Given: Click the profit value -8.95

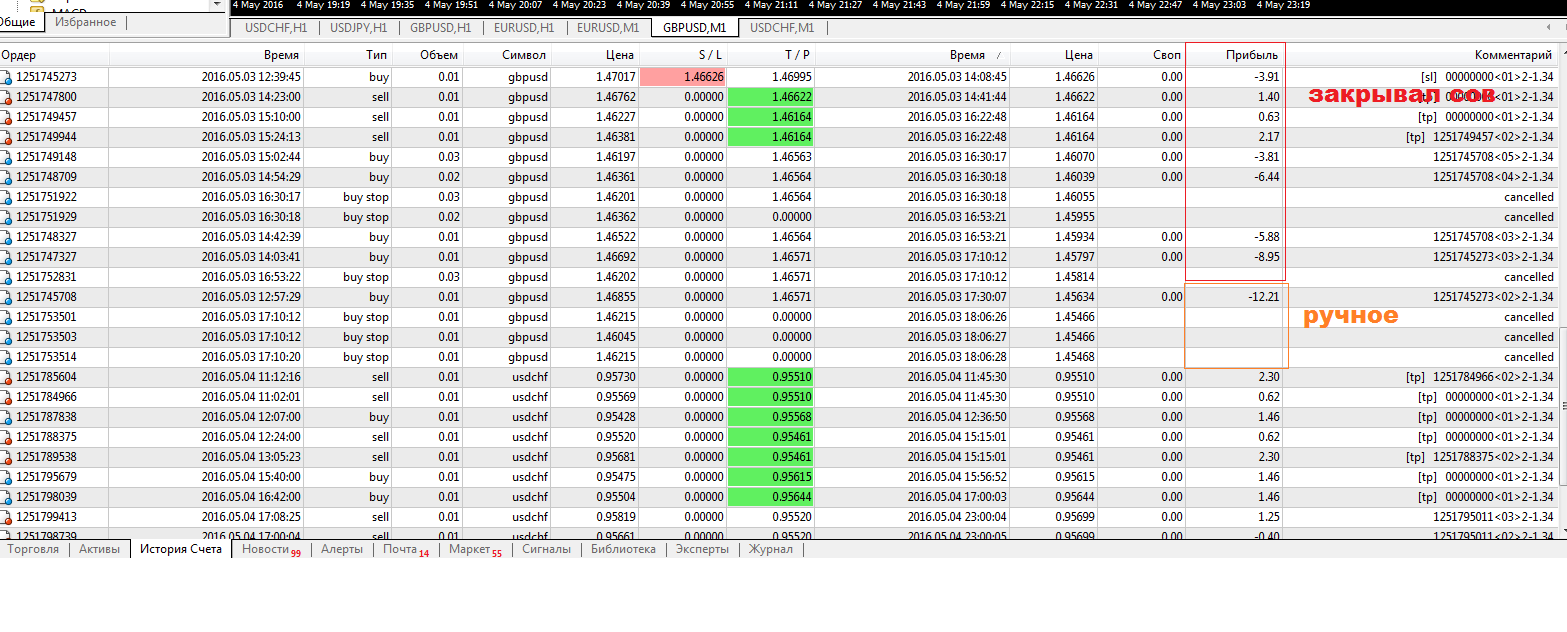Looking at the screenshot, I should pyautogui.click(x=1267, y=257).
